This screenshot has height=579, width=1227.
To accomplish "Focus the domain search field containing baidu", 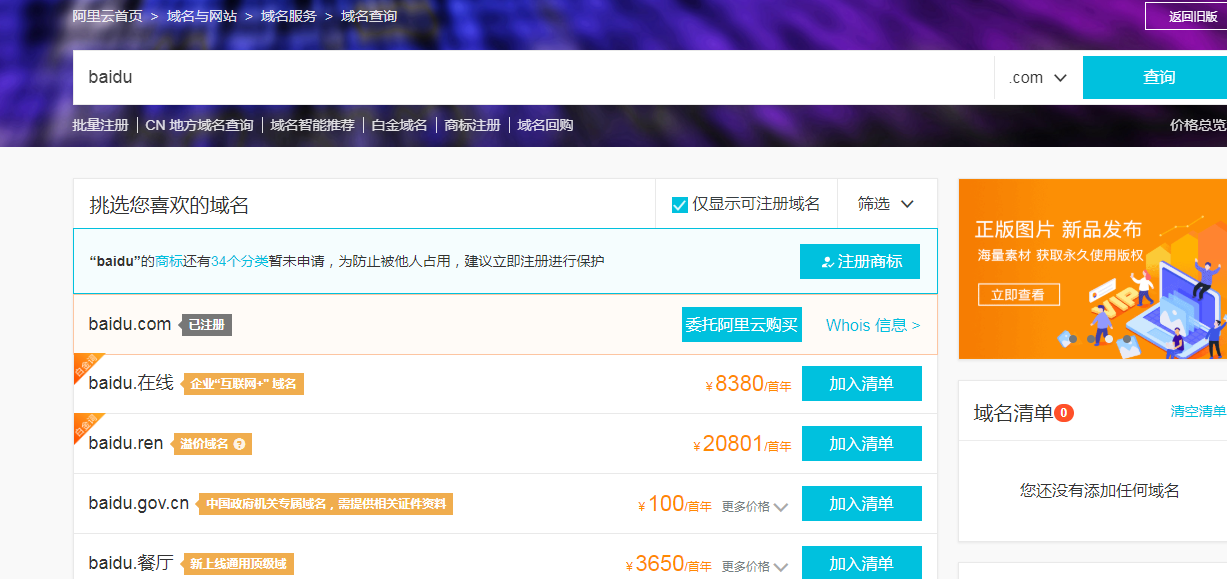I will (x=534, y=77).
